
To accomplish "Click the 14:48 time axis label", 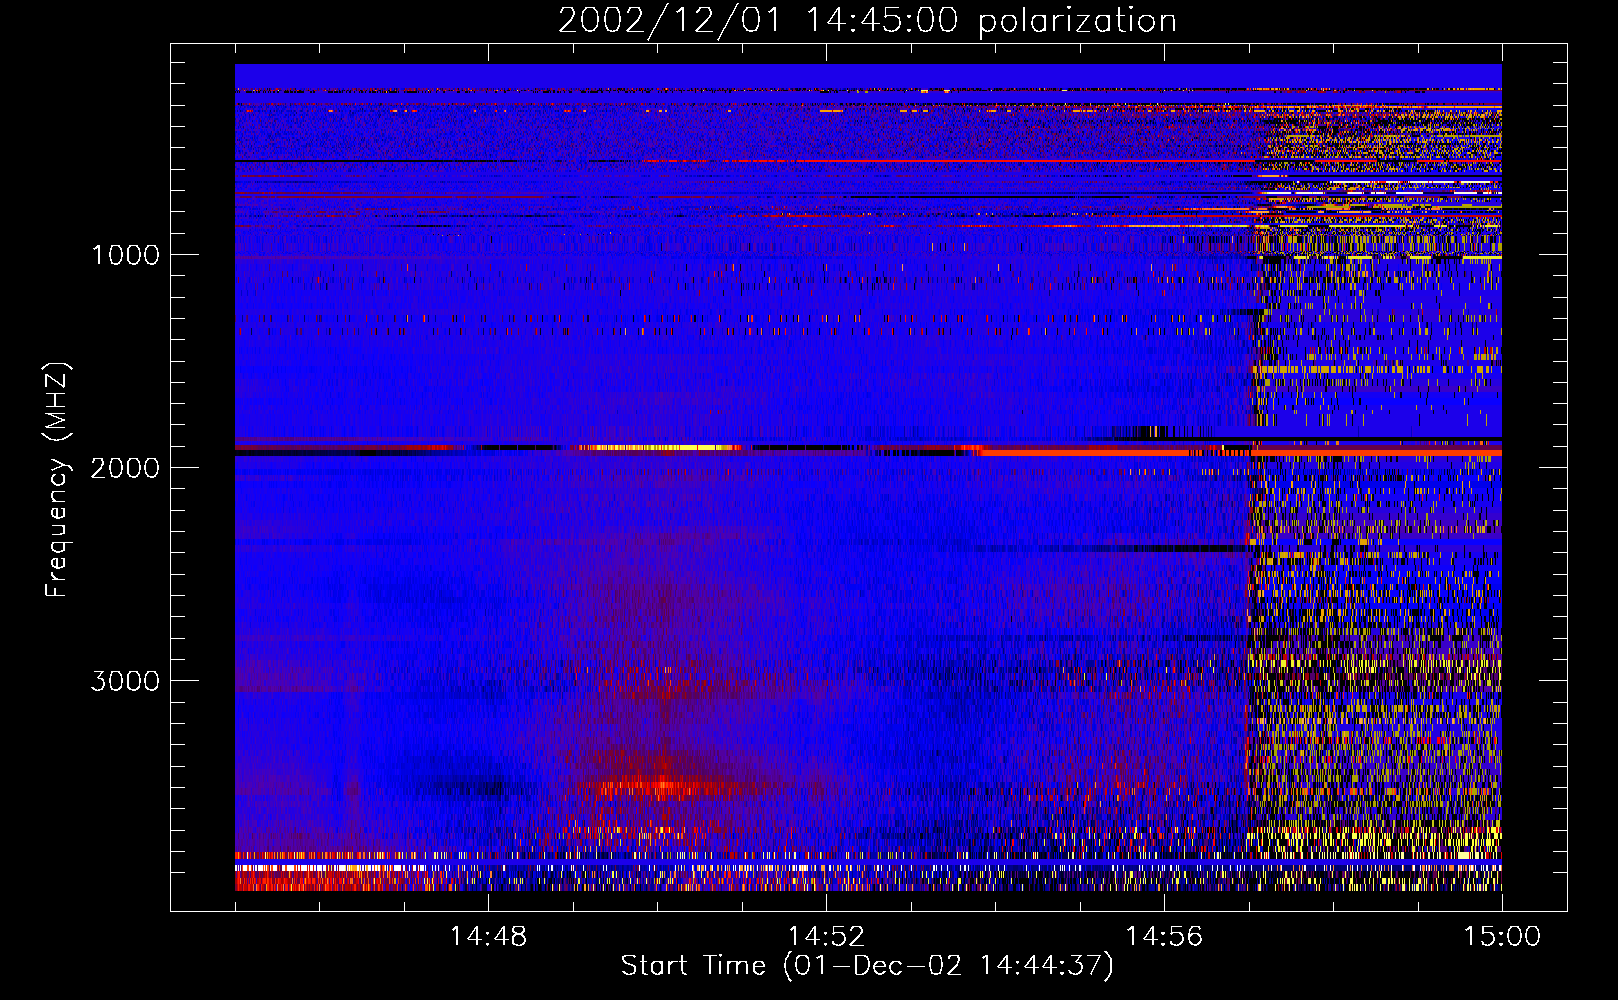I will click(x=488, y=937).
